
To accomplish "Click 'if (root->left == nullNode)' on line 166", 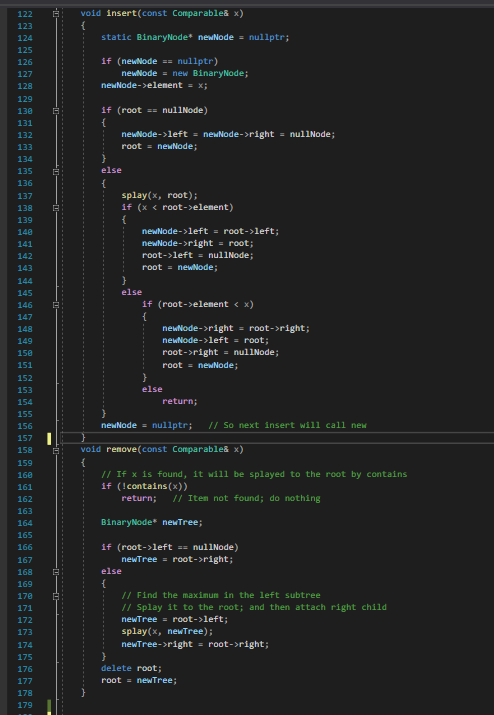I will point(170,547).
